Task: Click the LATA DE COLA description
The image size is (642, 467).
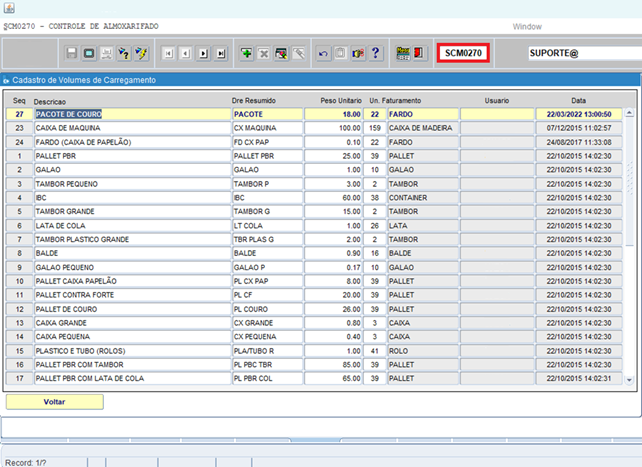Action: point(133,226)
